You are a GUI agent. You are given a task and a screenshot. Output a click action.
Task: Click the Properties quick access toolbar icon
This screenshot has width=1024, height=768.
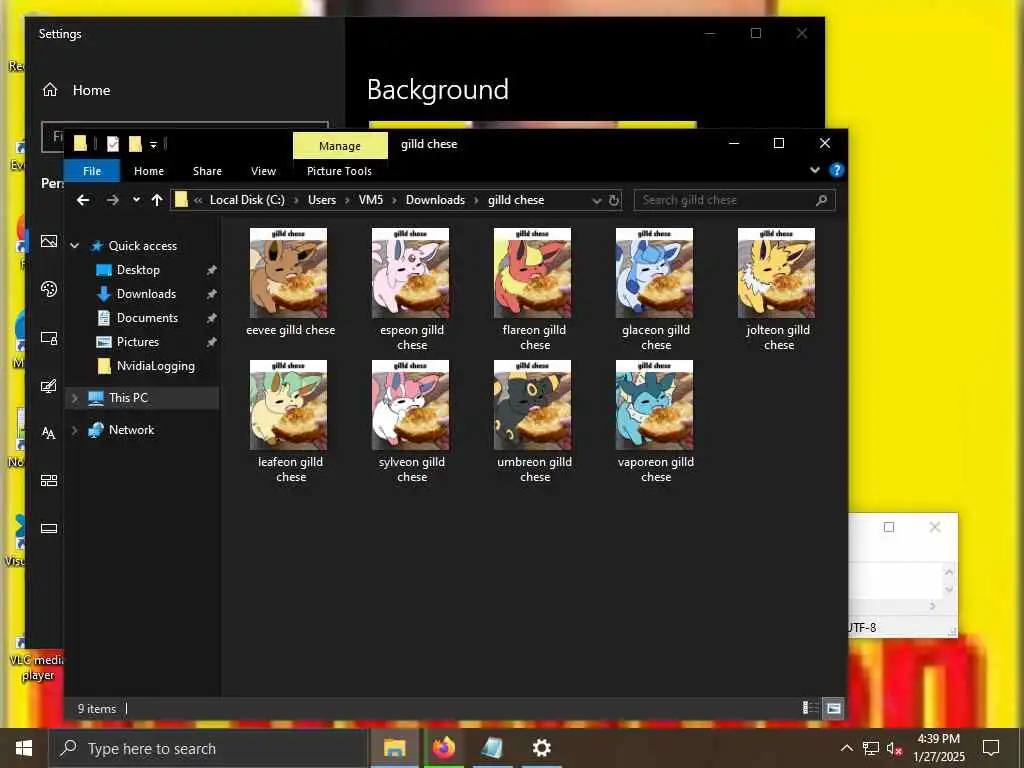[113, 144]
